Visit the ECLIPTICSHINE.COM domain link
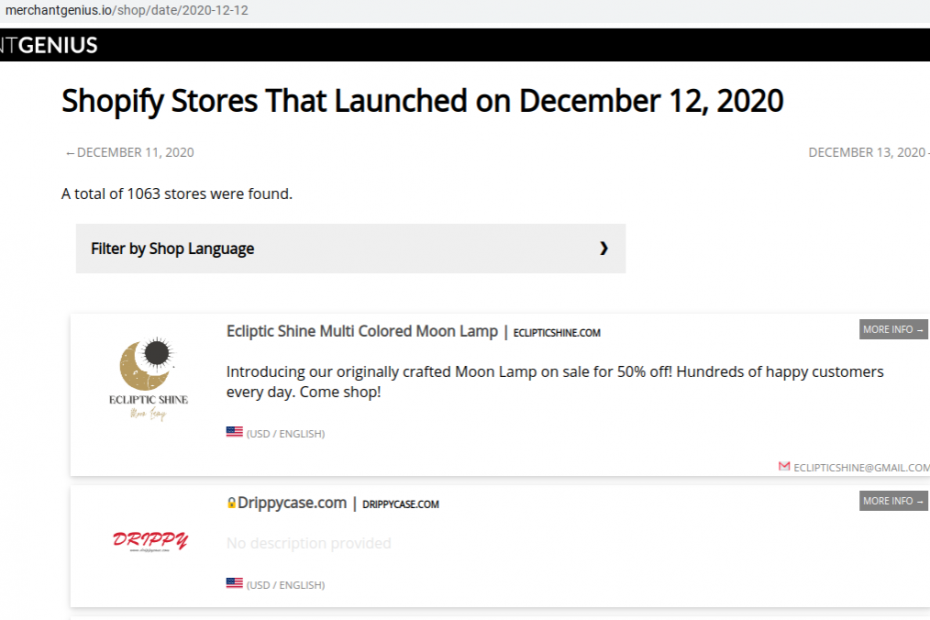The image size is (930, 620). click(x=557, y=333)
